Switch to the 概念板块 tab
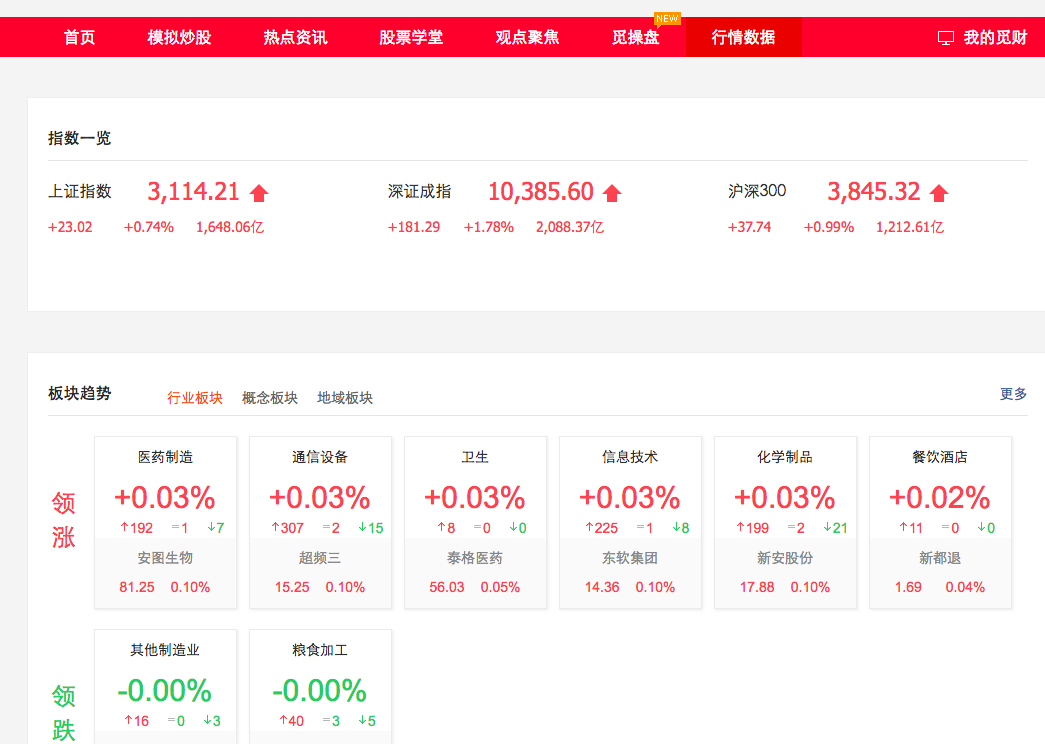The width and height of the screenshot is (1045, 744). 268,396
